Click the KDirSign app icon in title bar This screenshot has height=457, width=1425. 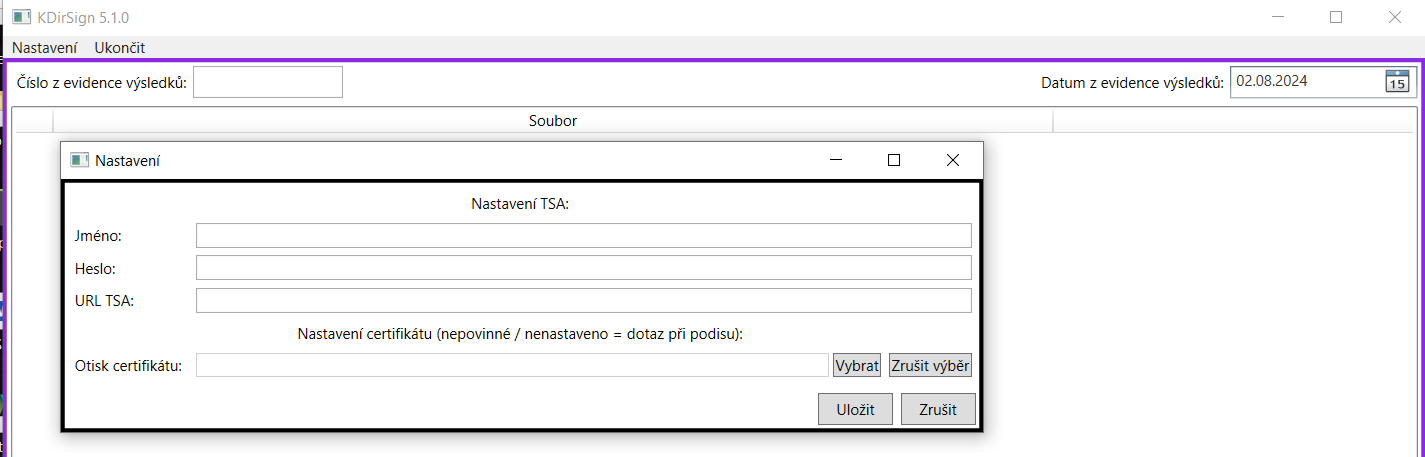tap(21, 17)
